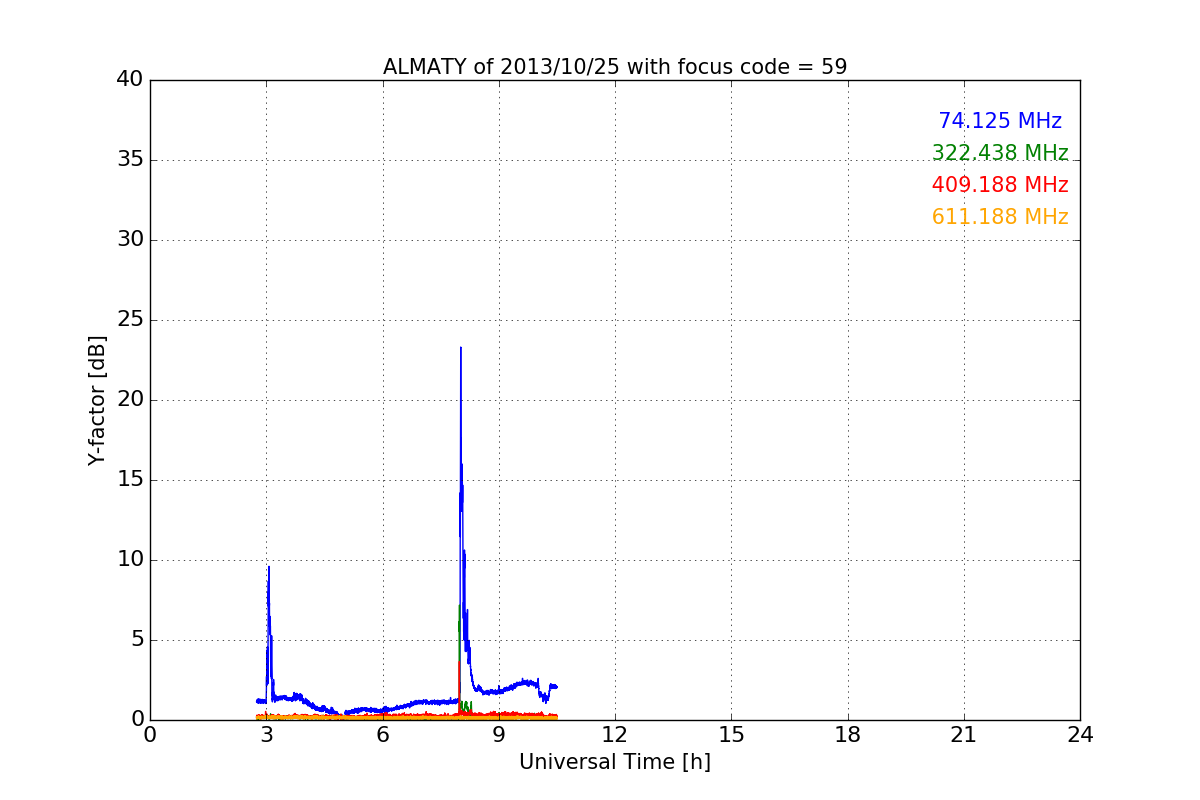Click x-axis tick label 24
The height and width of the screenshot is (800, 1200).
click(1080, 735)
